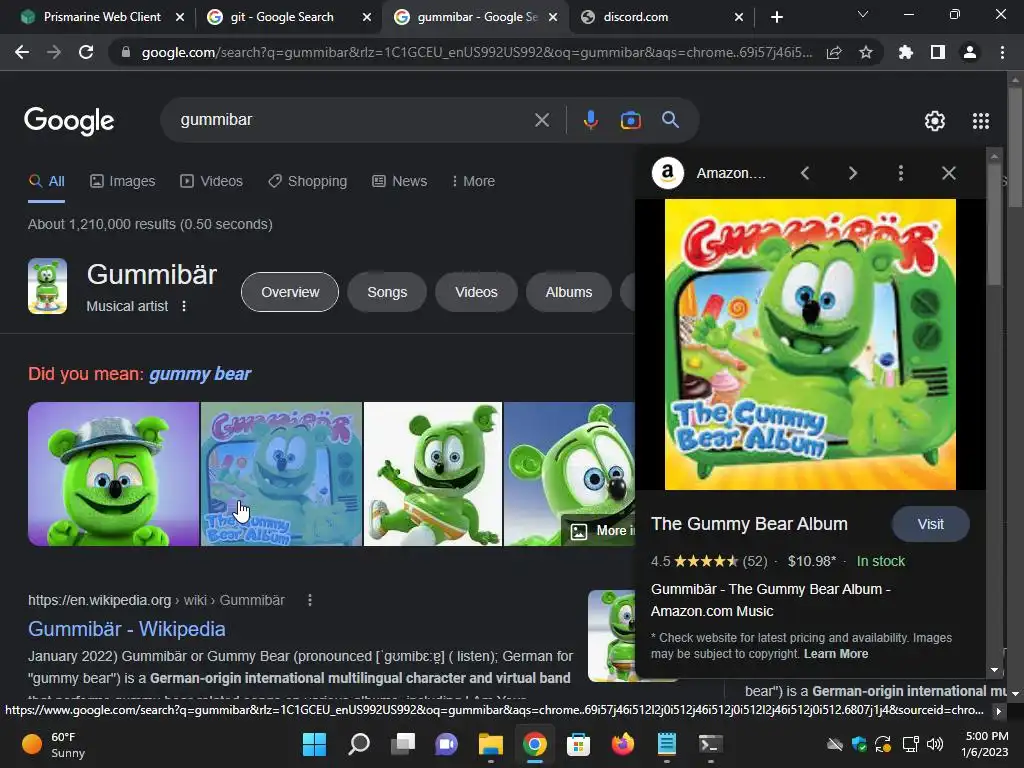1024x768 pixels.
Task: Open the tab search chevron
Action: 863,14
